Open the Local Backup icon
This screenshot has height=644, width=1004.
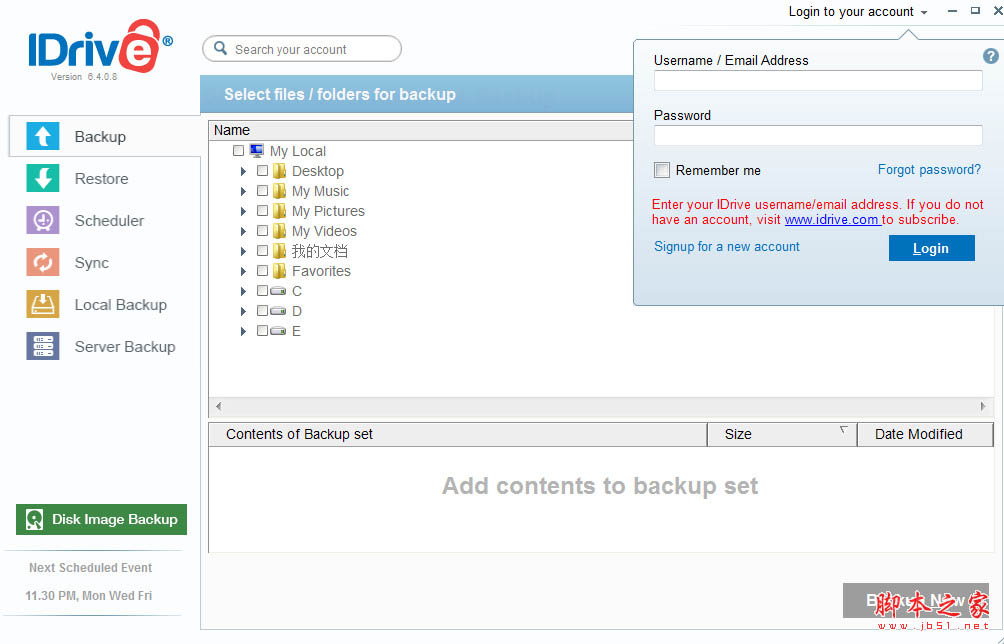pos(42,304)
